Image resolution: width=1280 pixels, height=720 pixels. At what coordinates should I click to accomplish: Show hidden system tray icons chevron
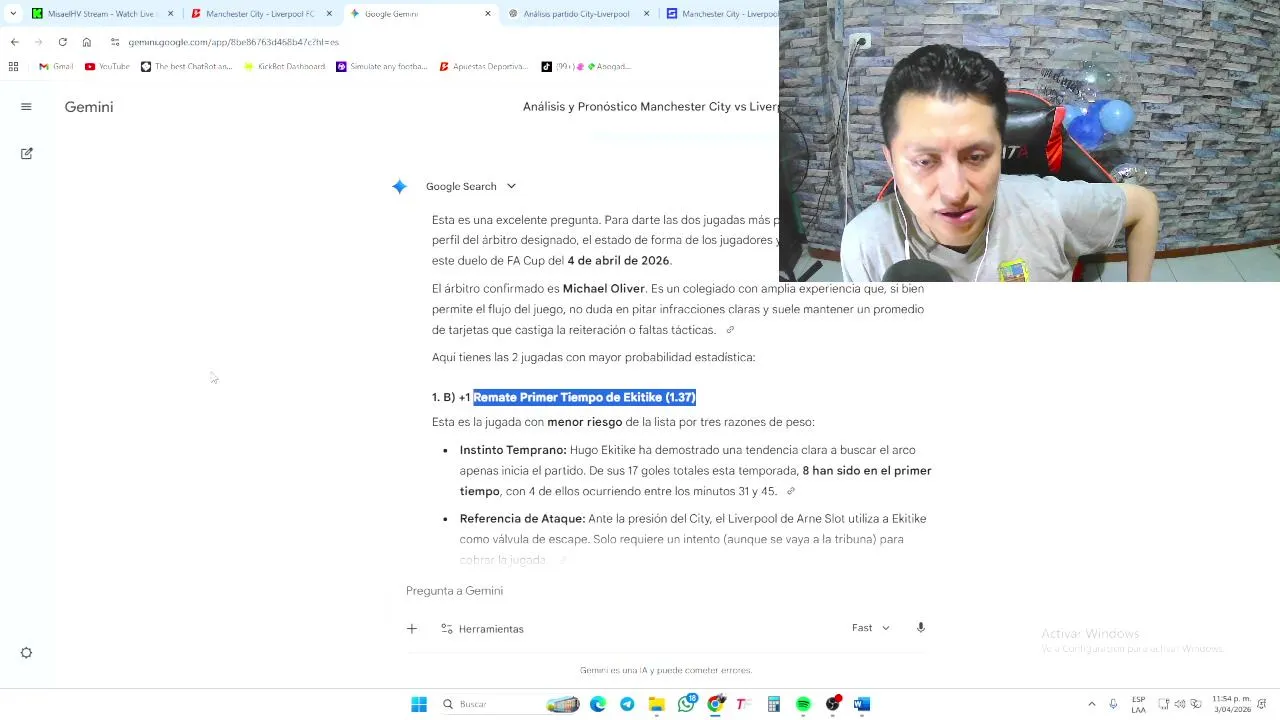(1092, 704)
